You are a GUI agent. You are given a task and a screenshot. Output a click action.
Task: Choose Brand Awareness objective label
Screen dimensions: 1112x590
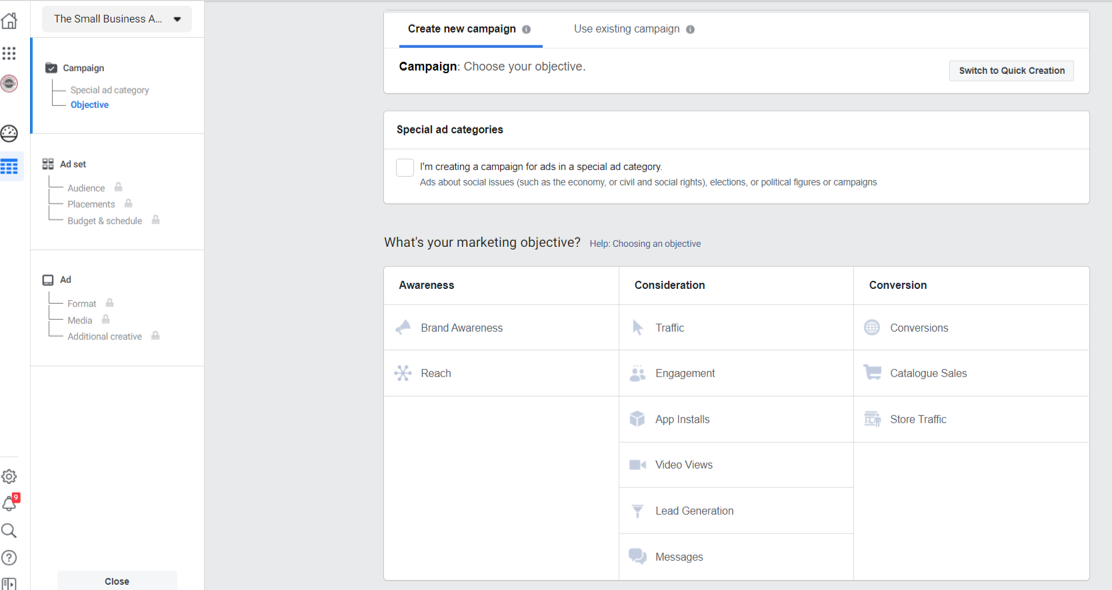[x=462, y=328]
